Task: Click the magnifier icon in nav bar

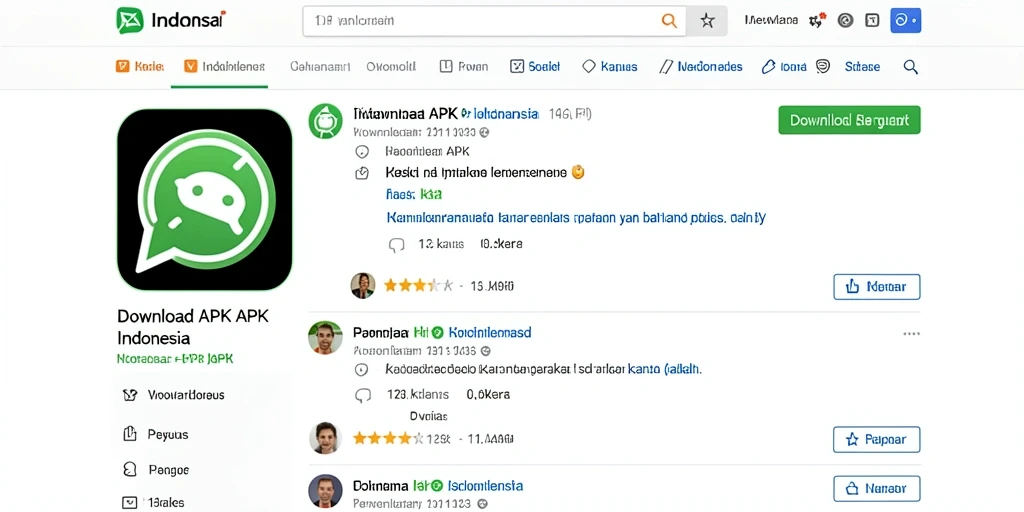Action: 910,66
